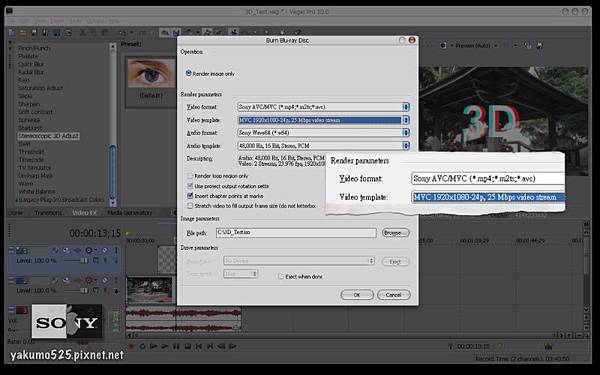Click Play from start button
Viewport: 600px width, 375px height.
coord(154,346)
